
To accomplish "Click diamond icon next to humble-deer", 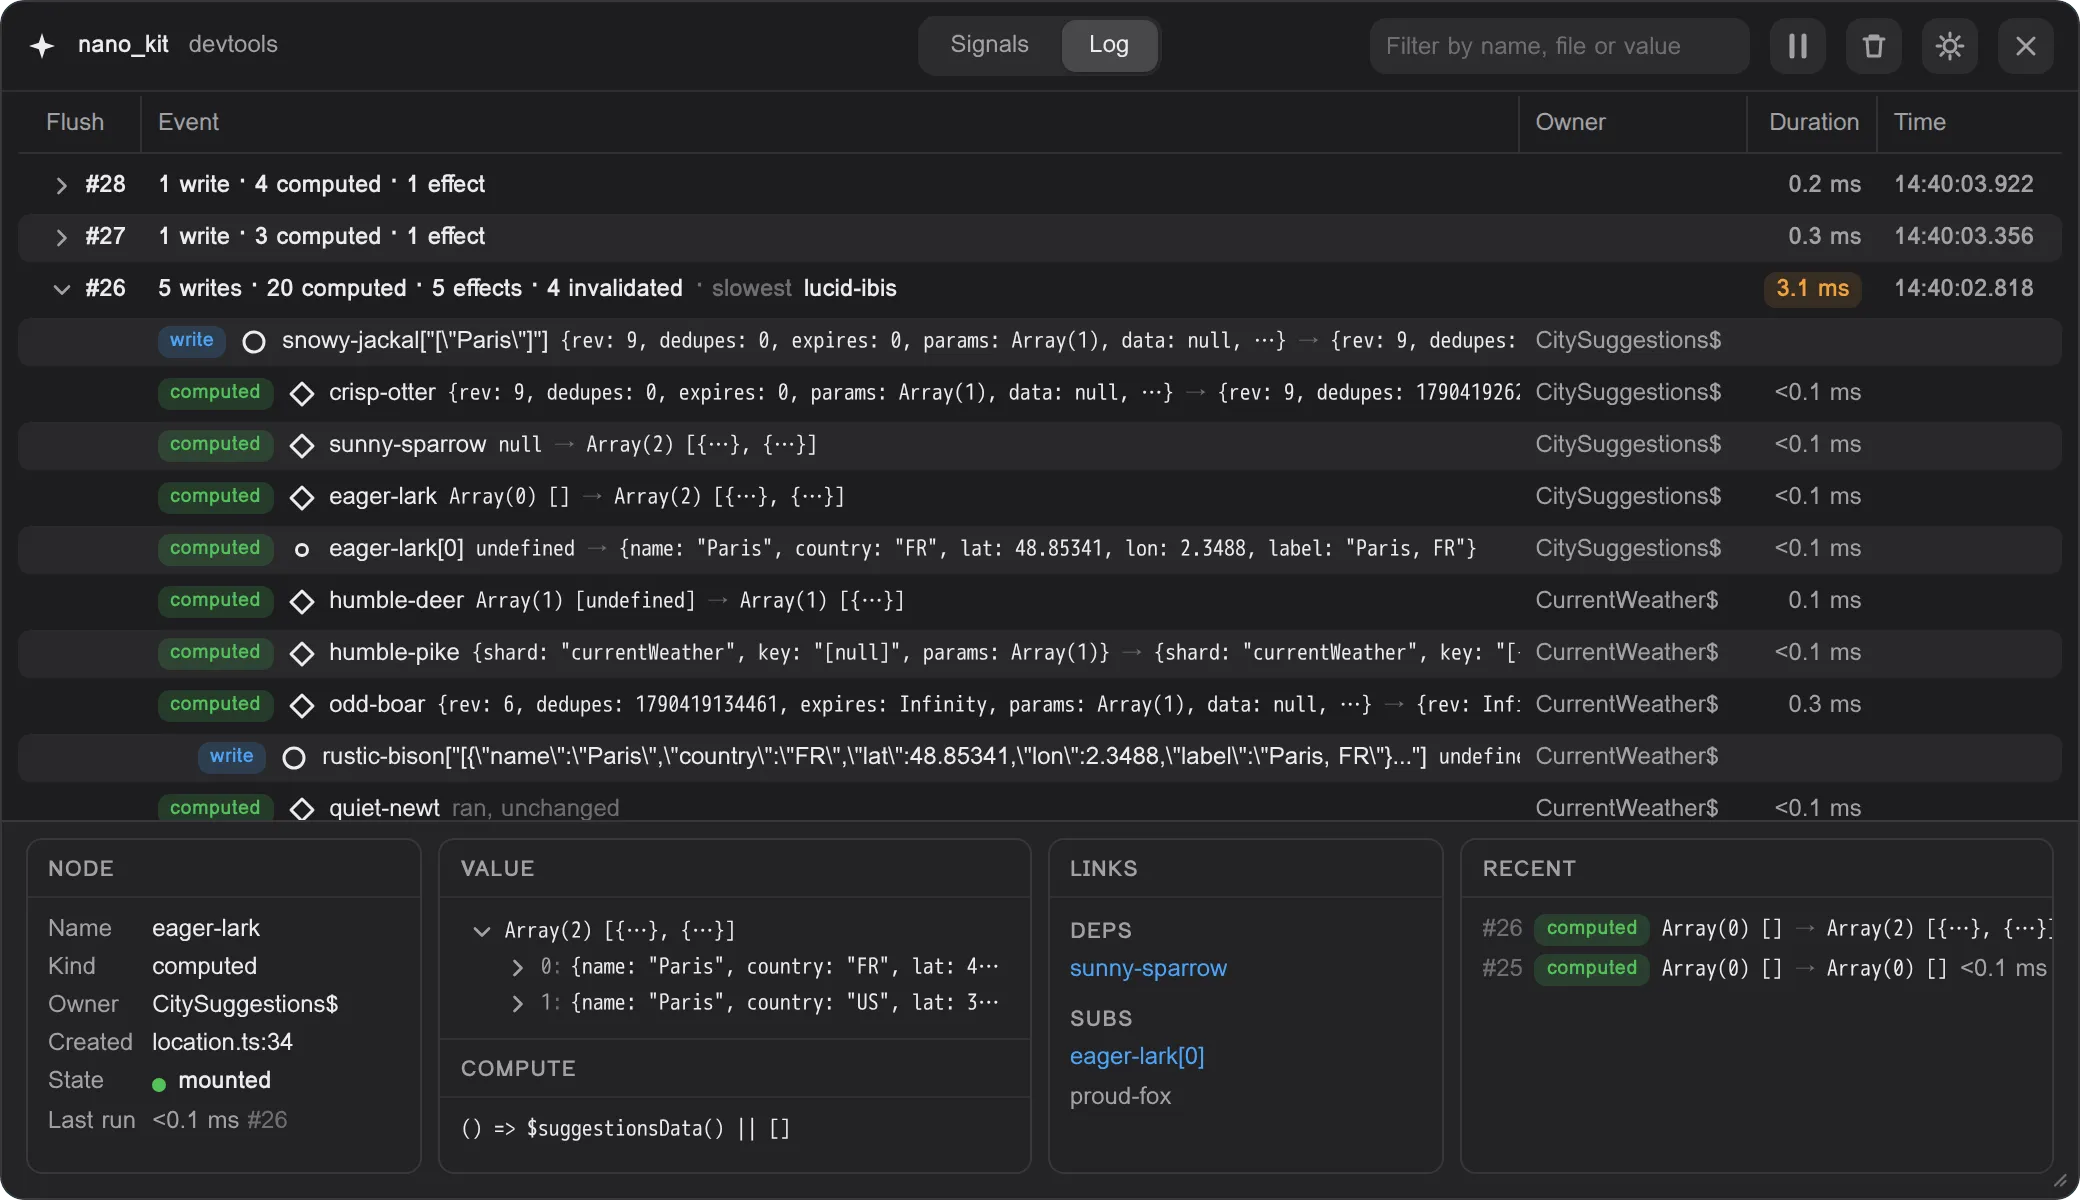I will coord(301,602).
